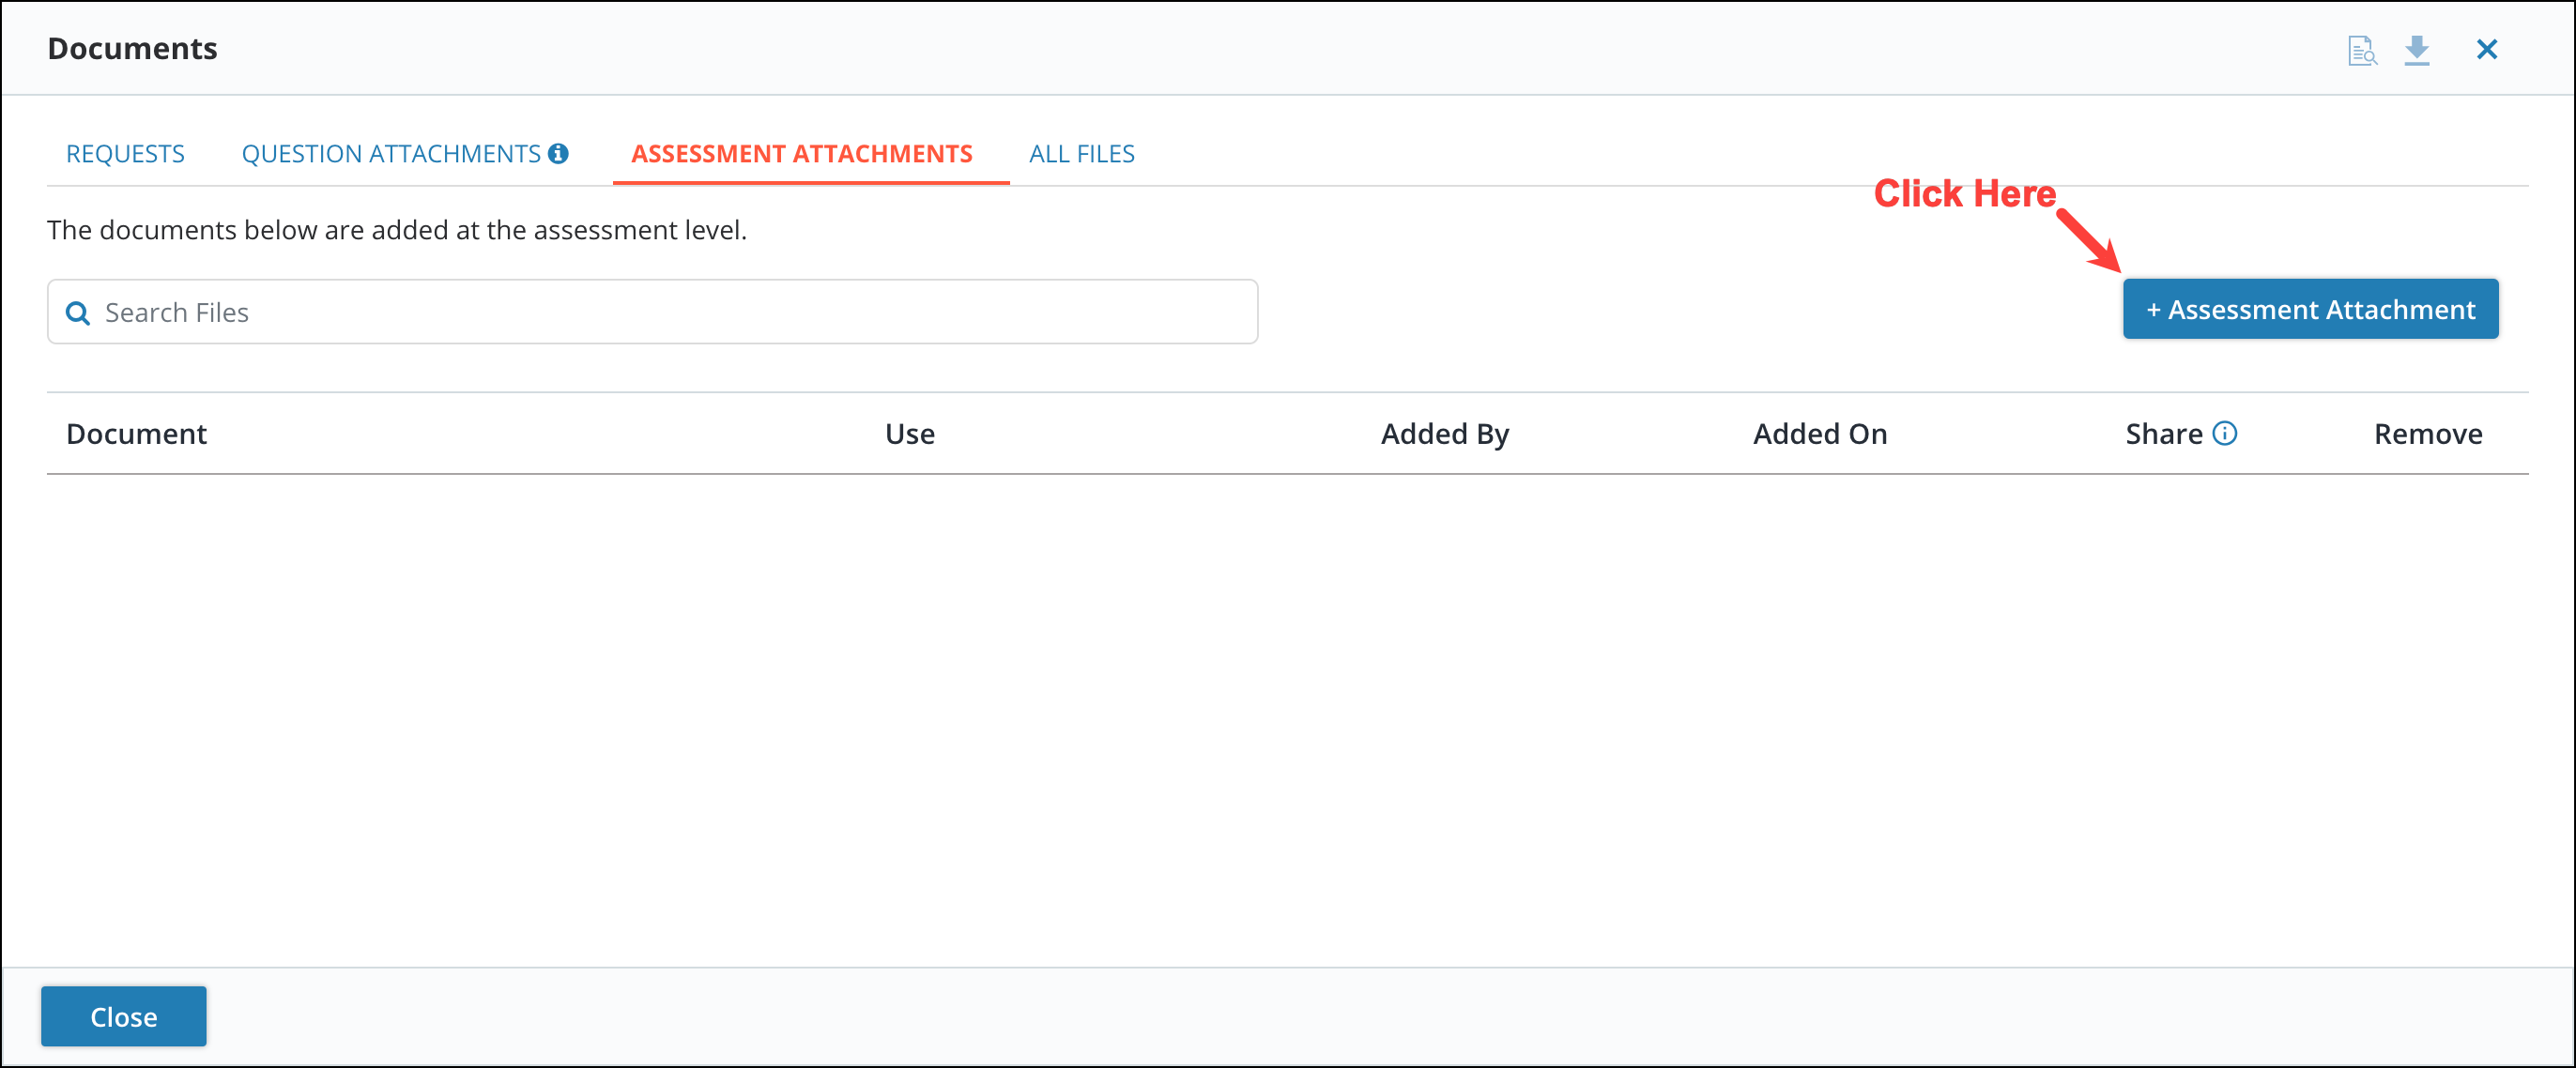The height and width of the screenshot is (1068, 2576).
Task: Click the Share column header label
Action: [2165, 433]
